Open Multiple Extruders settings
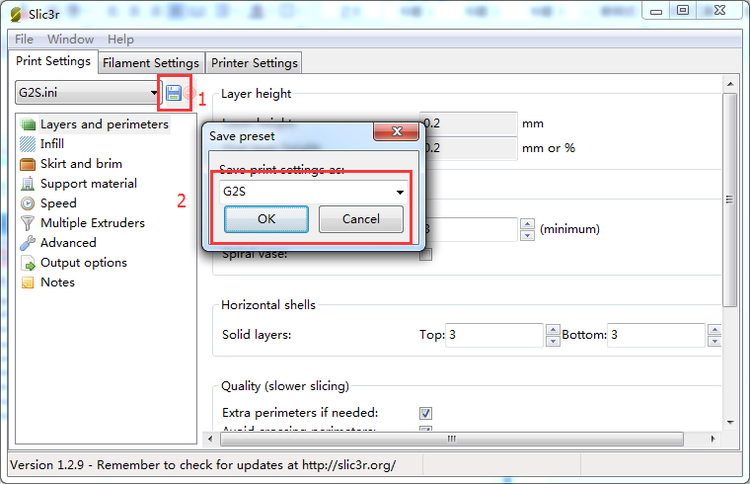Viewport: 750px width, 484px height. click(92, 223)
